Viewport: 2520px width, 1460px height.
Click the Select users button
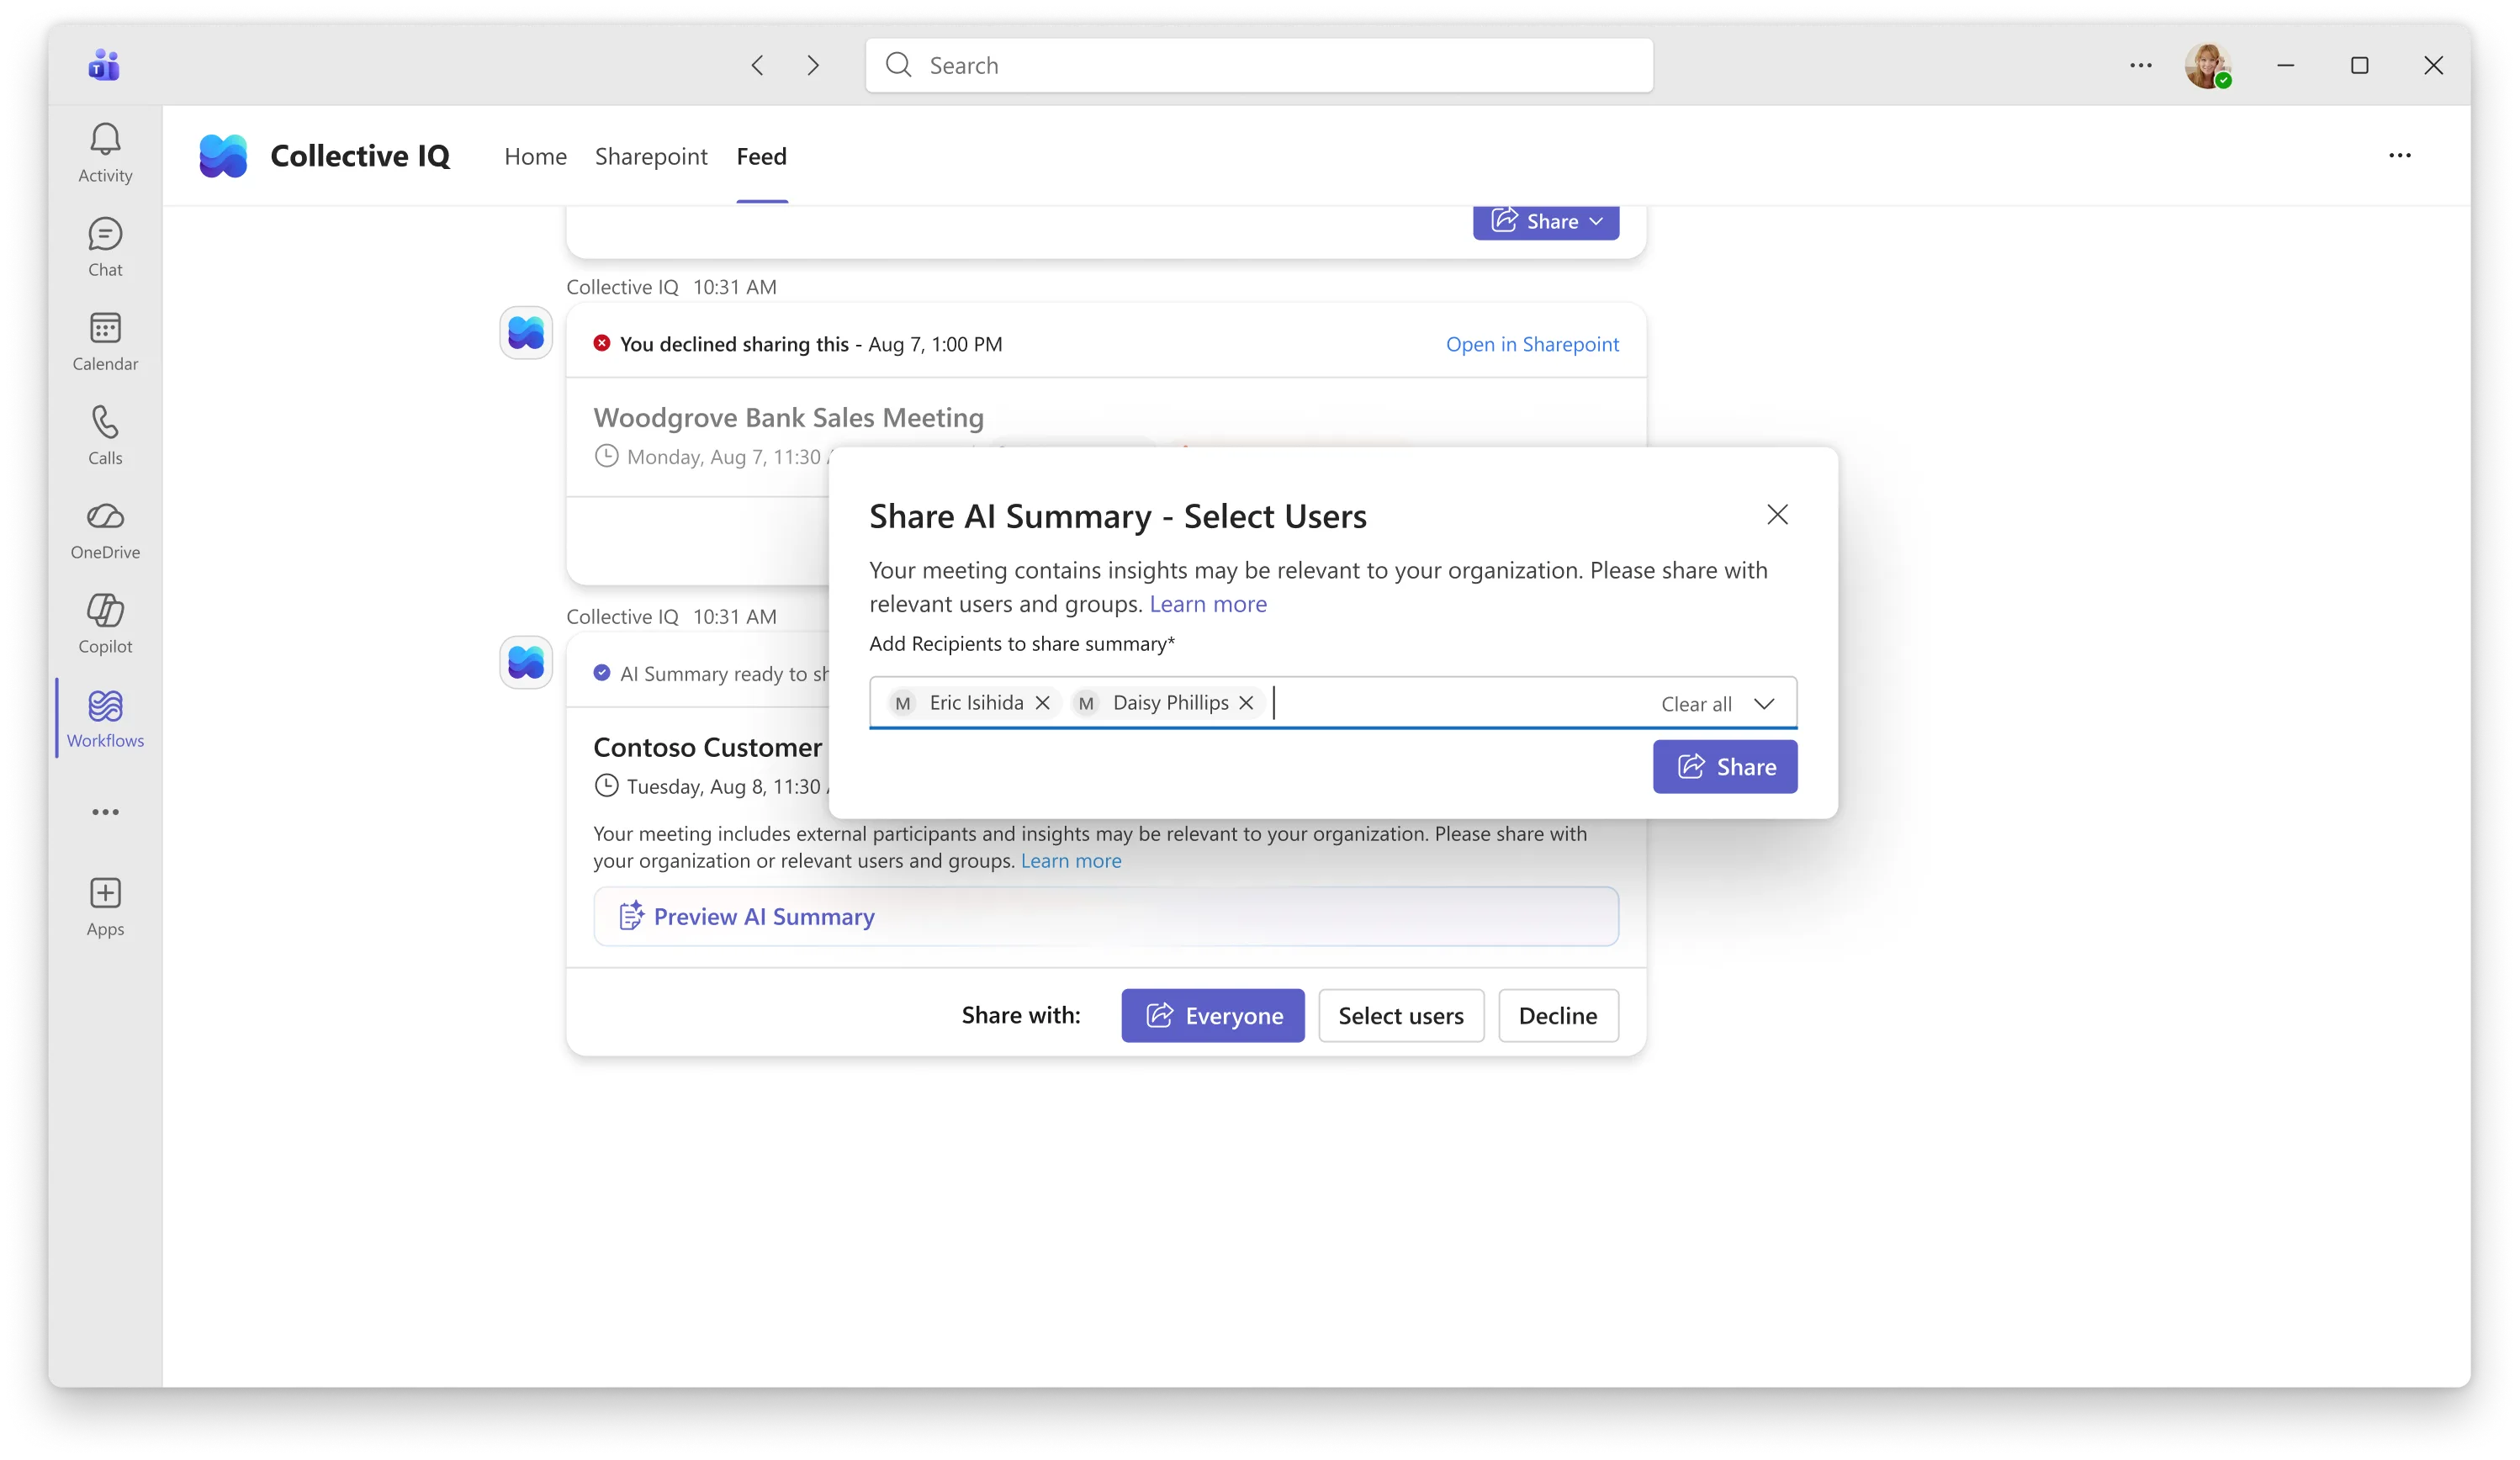(x=1400, y=1016)
